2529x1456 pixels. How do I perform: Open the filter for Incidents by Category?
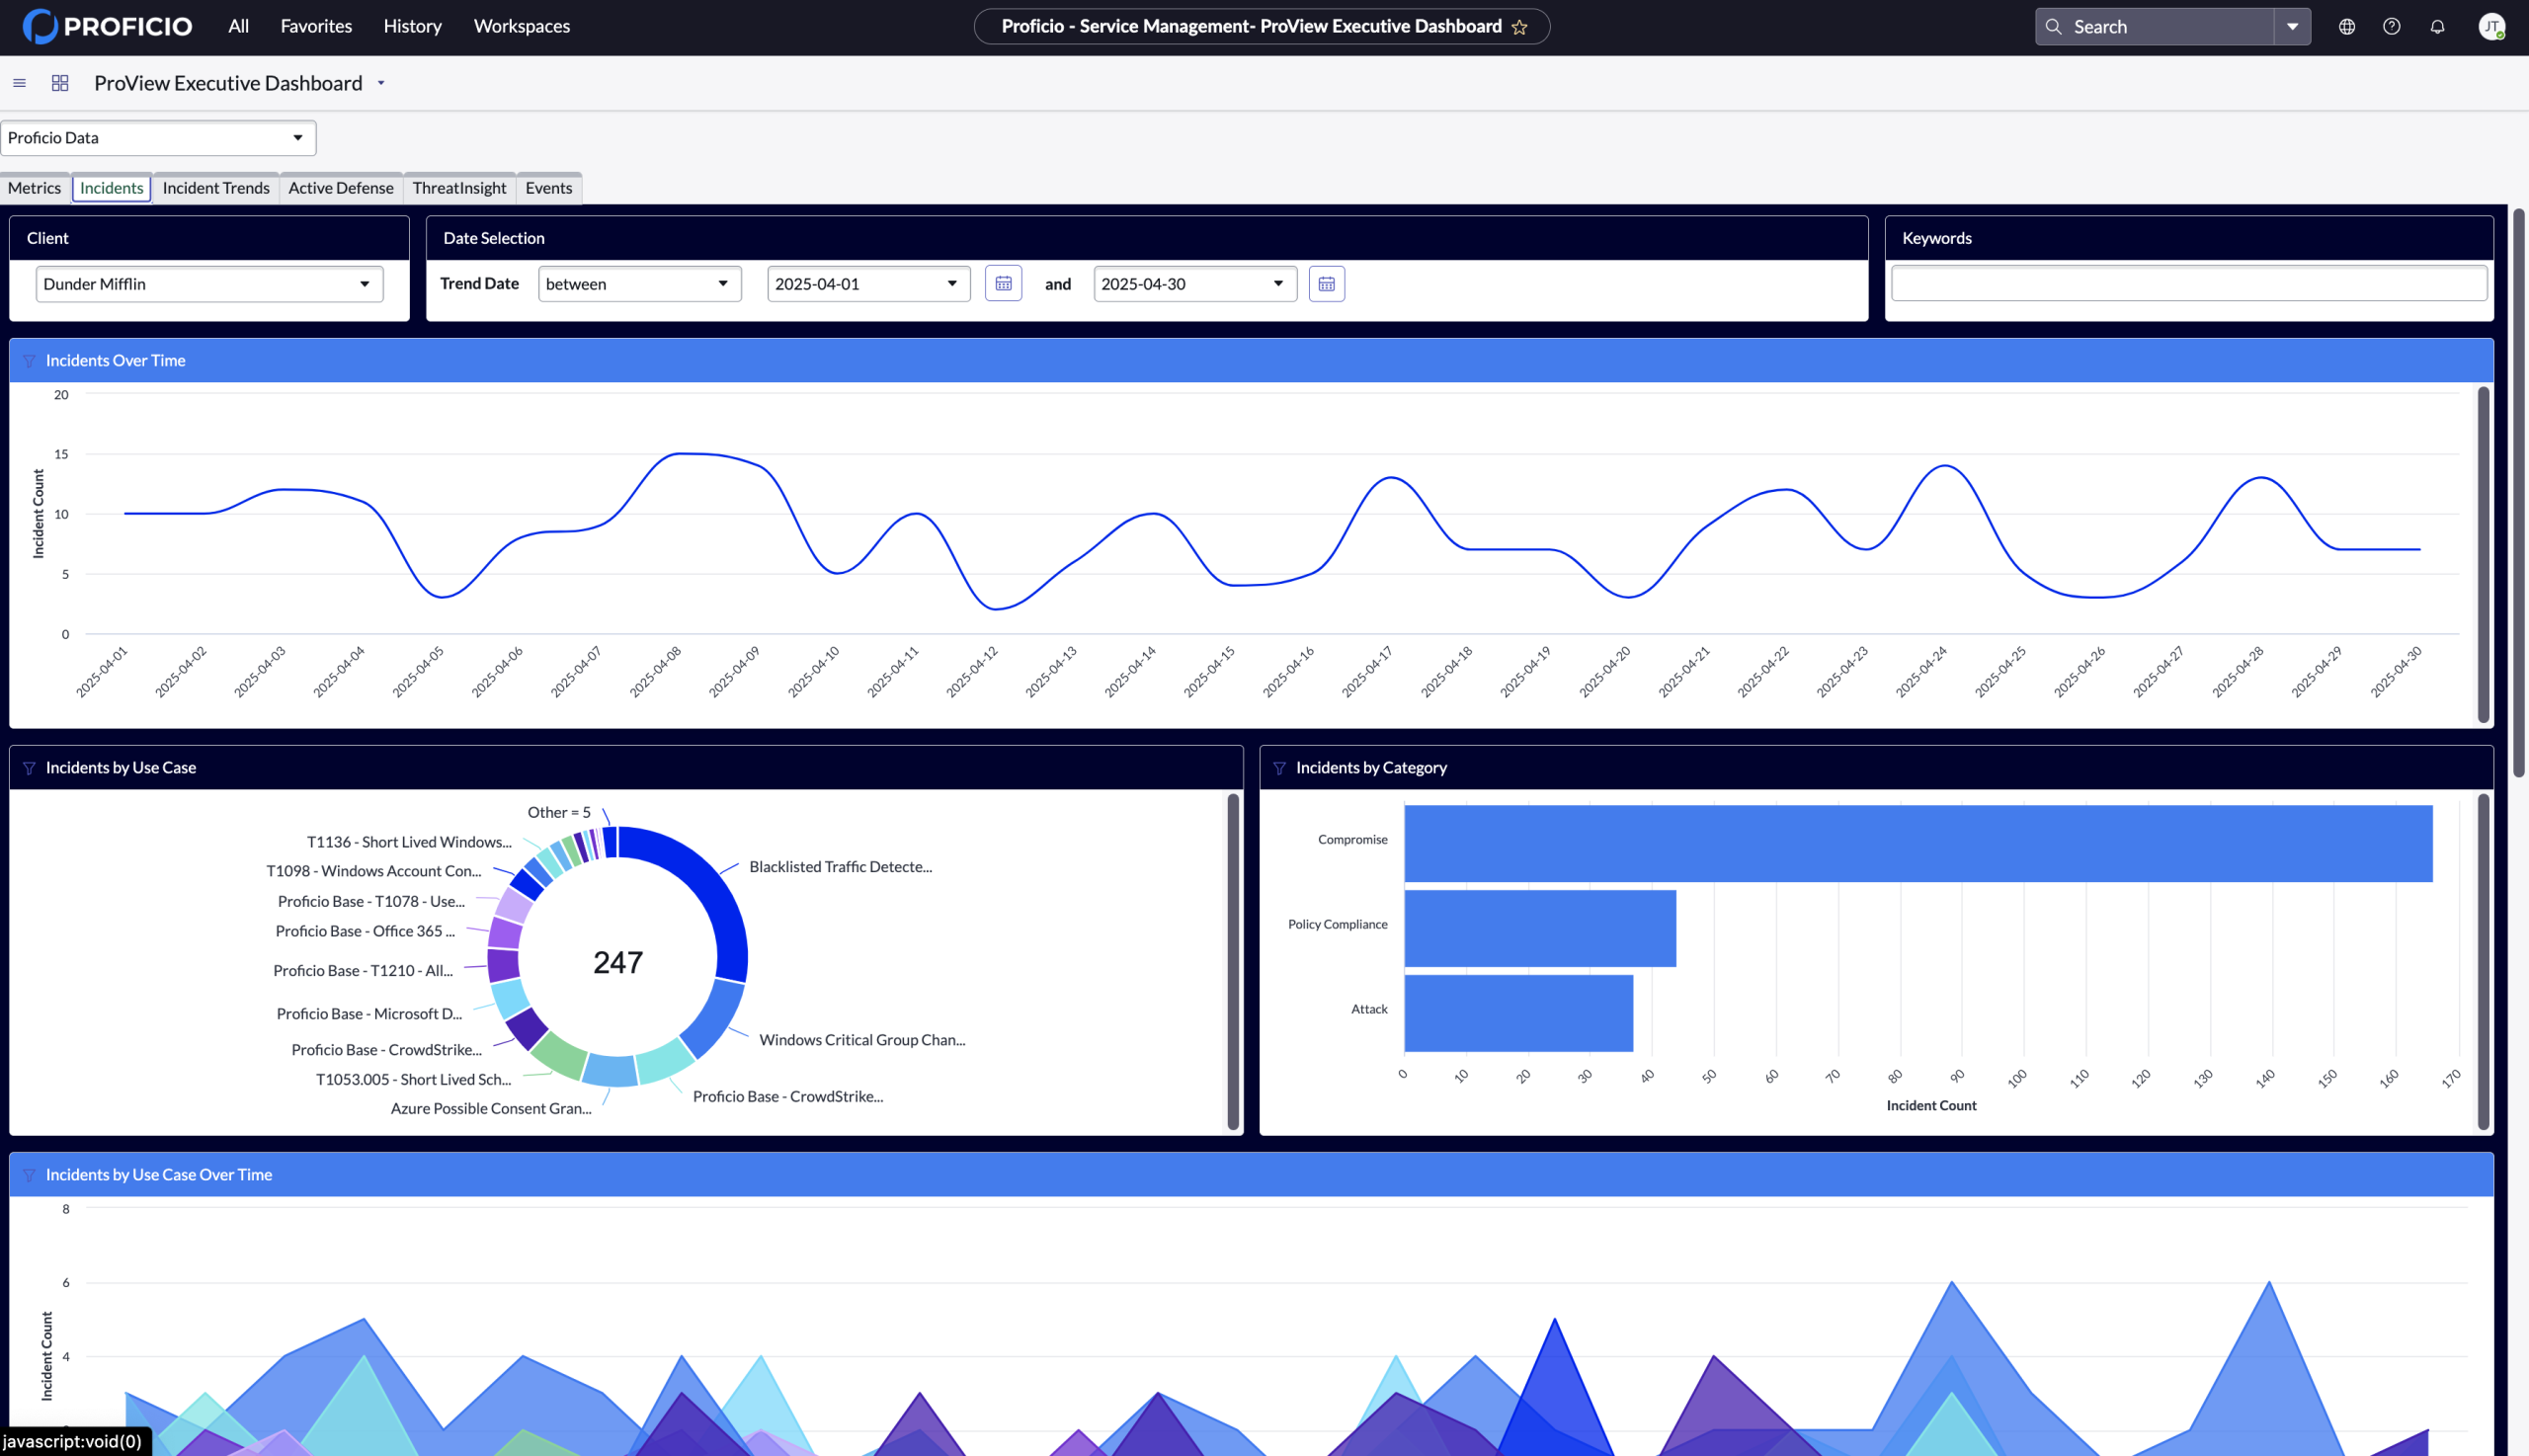point(1281,767)
